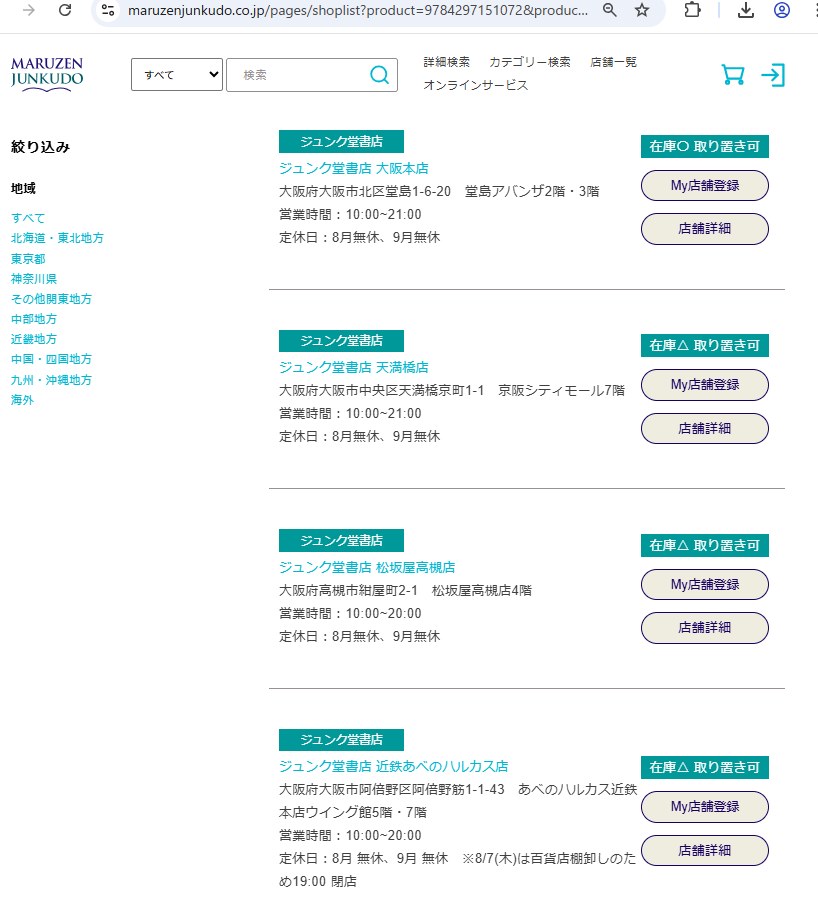Open 詳細検索 in the header menu
Image resolution: width=818 pixels, height=902 pixels.
[x=446, y=62]
